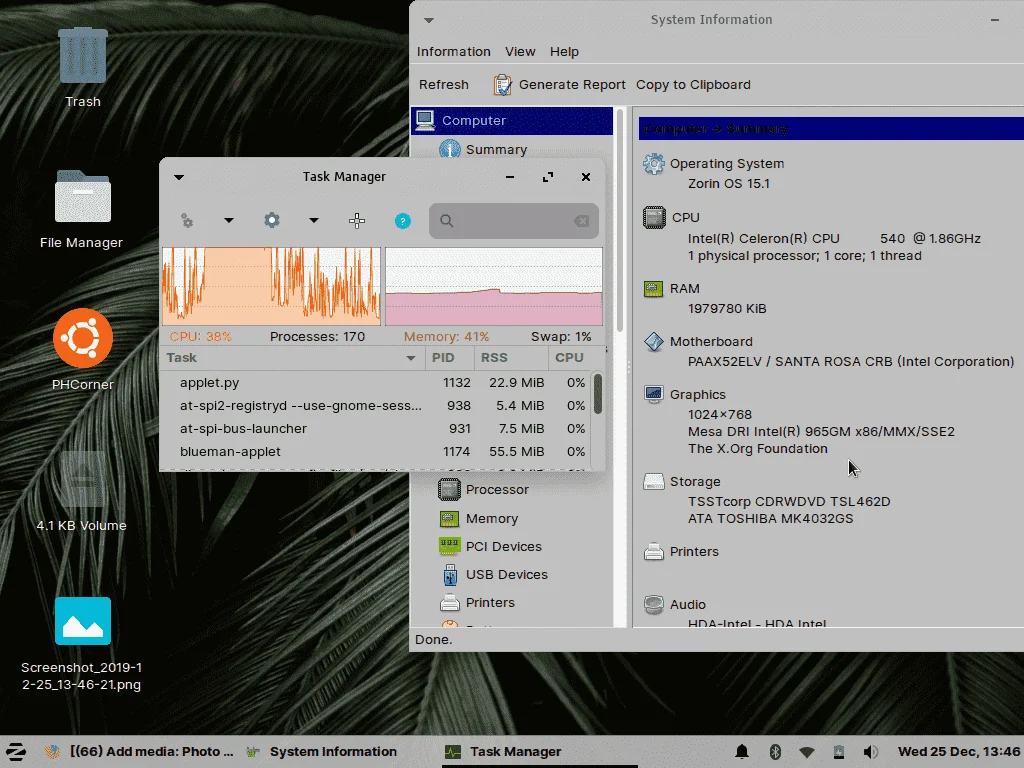Click the volume speaker tray icon

(871, 752)
